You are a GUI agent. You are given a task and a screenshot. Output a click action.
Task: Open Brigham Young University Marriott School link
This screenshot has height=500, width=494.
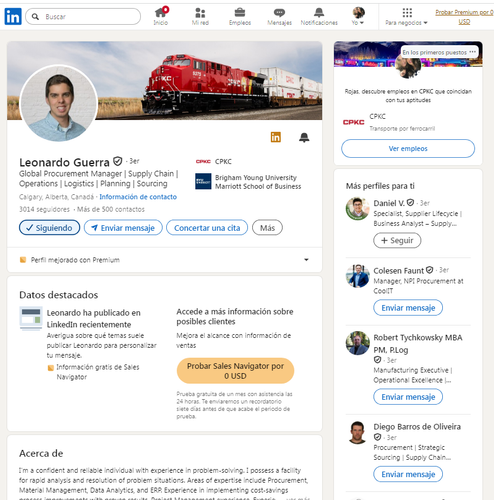258,182
